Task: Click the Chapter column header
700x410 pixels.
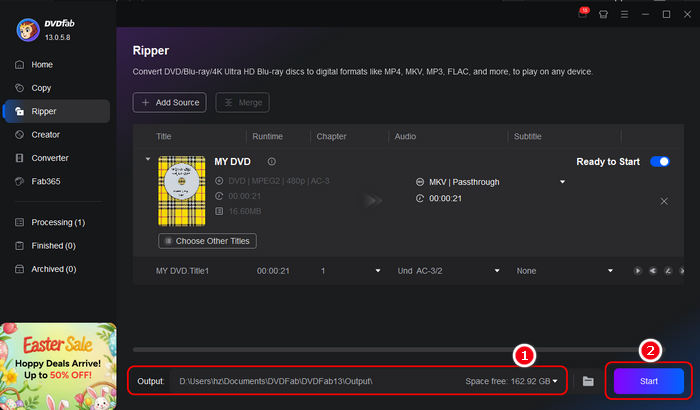Action: (x=331, y=136)
